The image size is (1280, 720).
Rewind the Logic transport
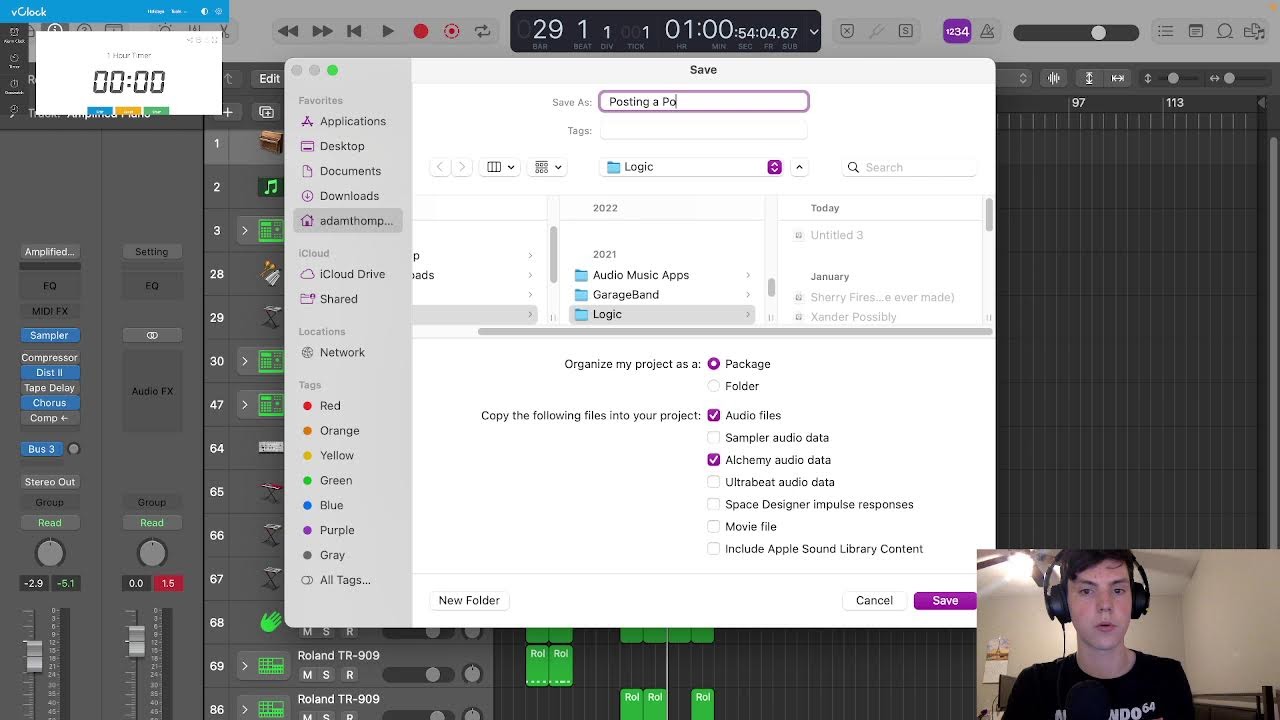point(288,32)
